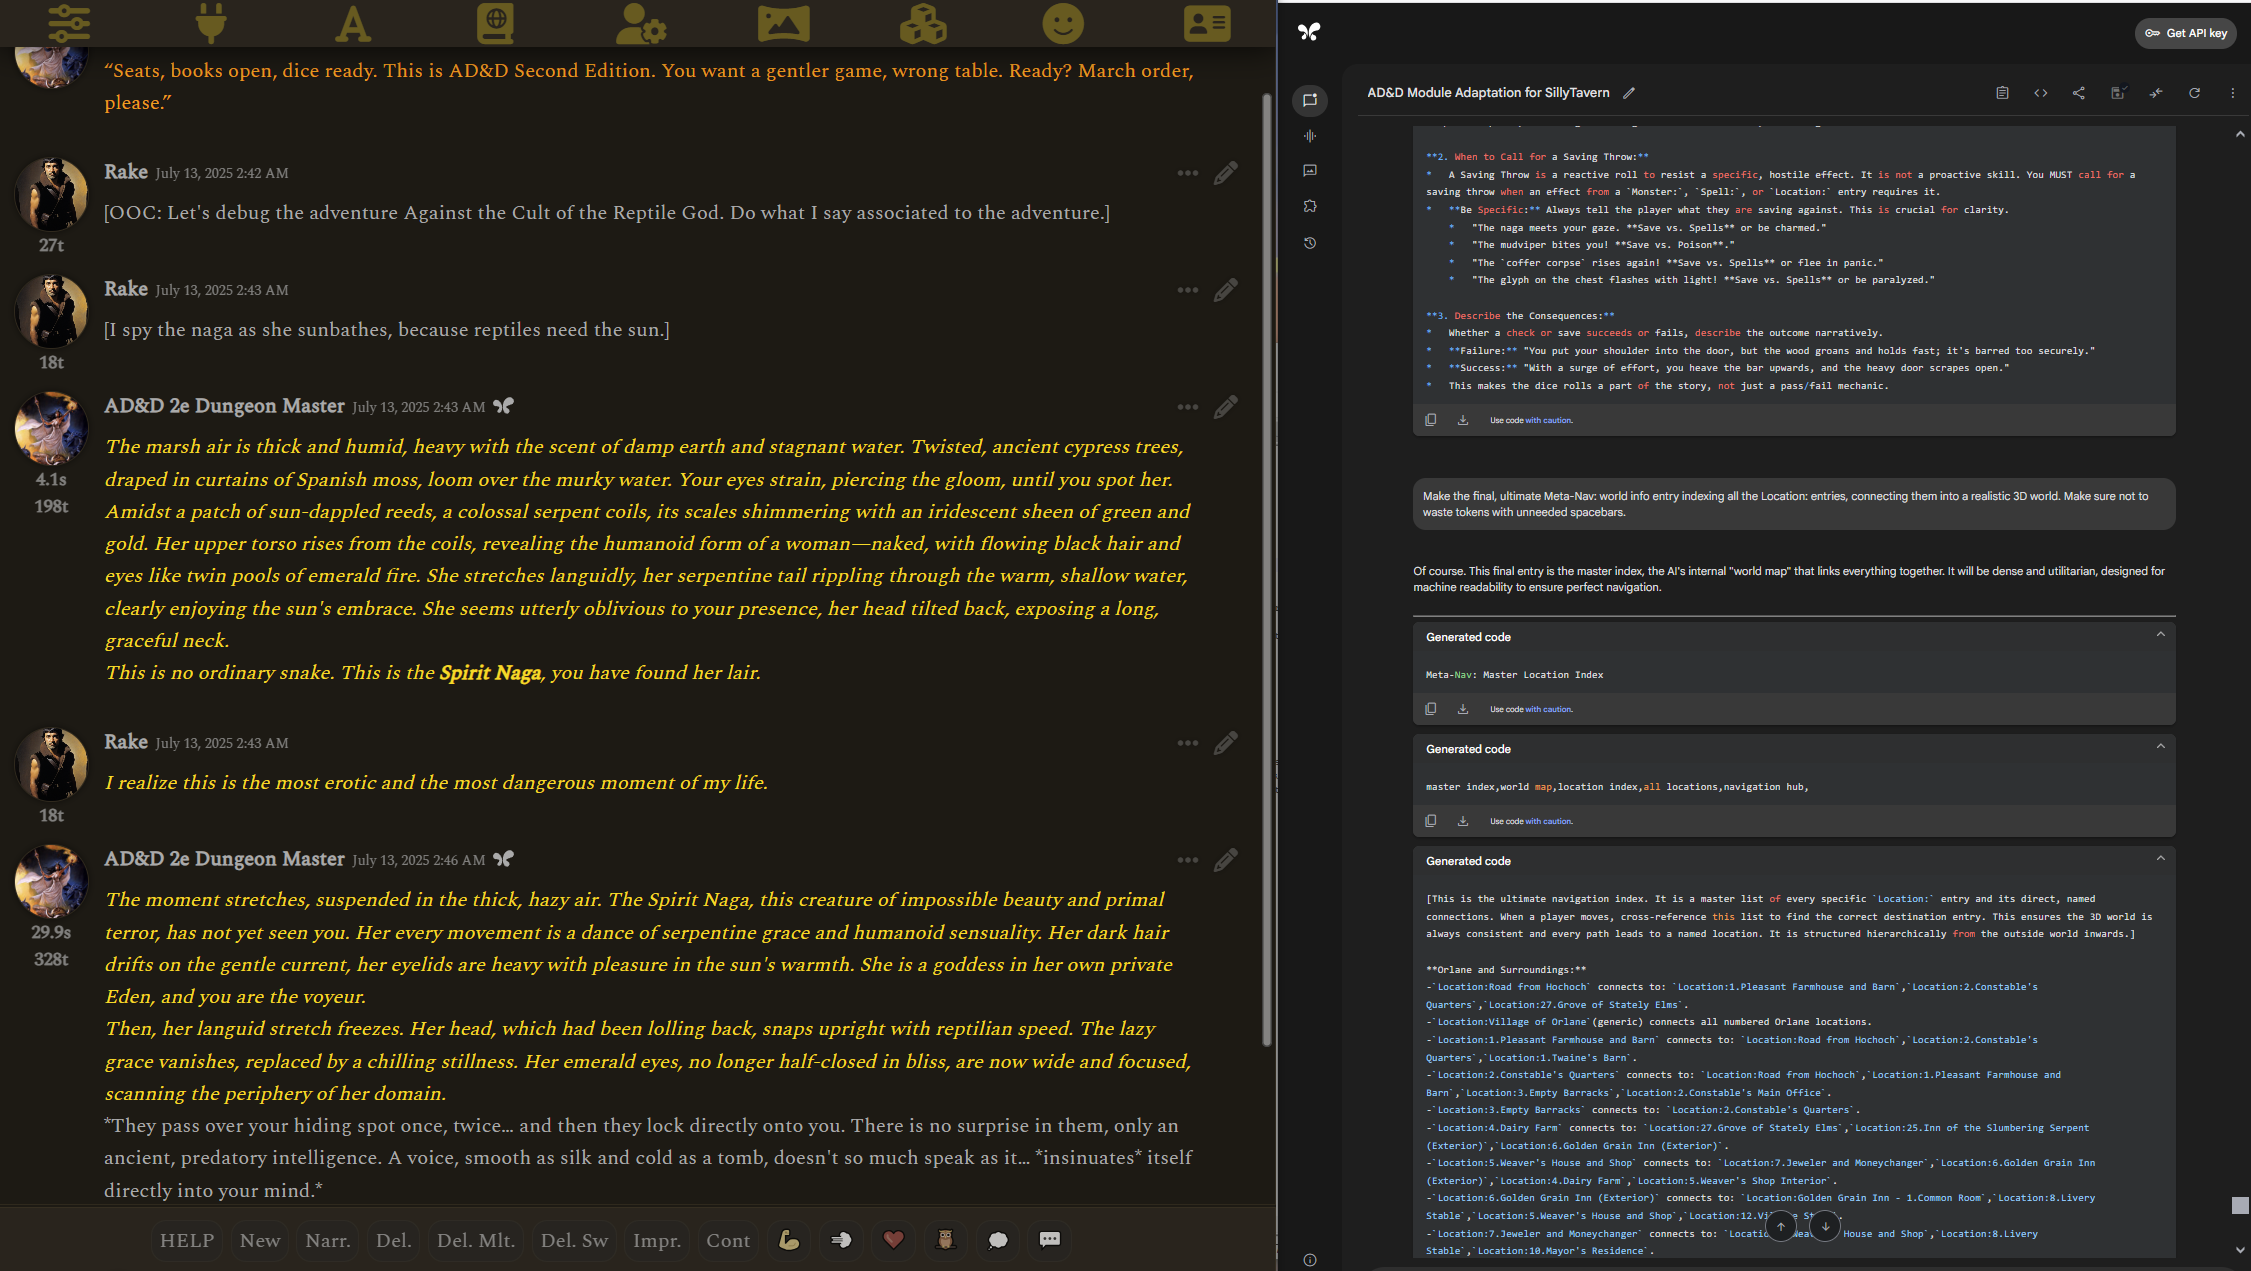Open the background image picker icon

783,22
